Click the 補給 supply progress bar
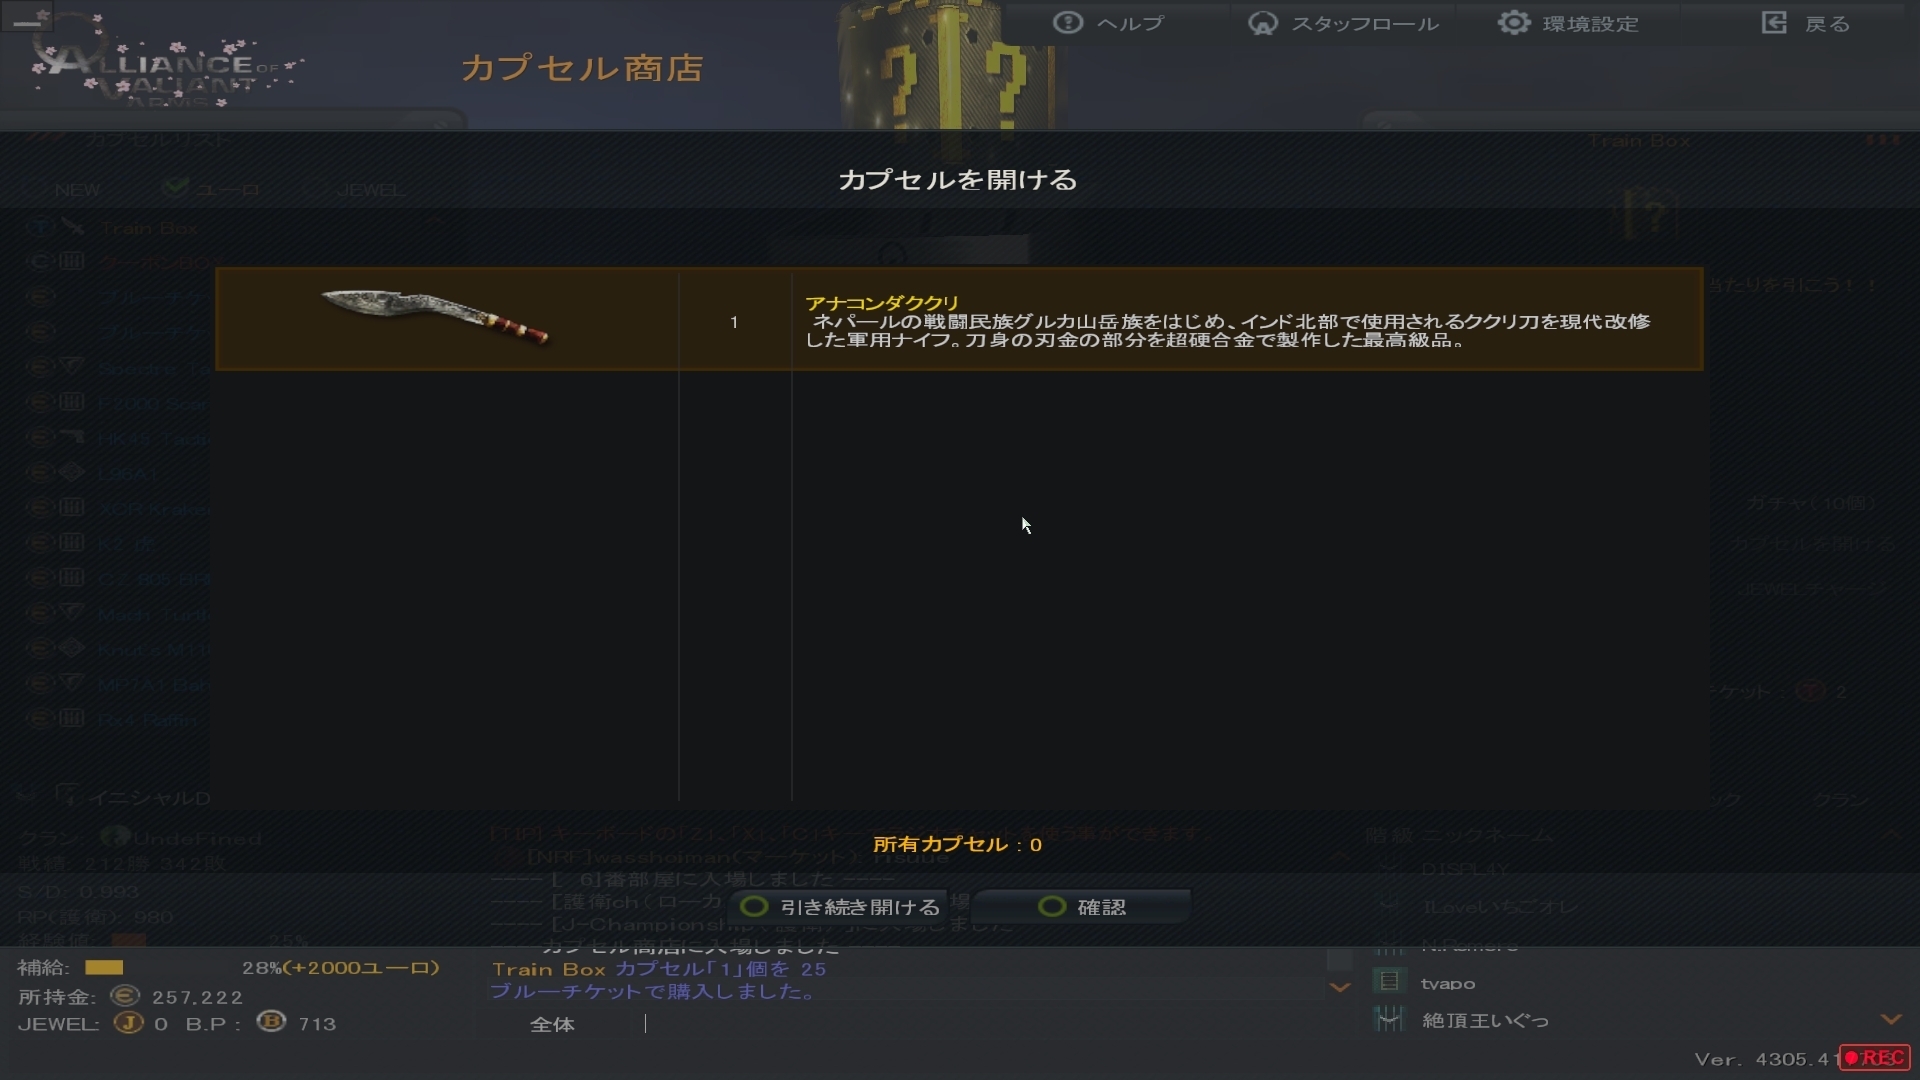This screenshot has width=1920, height=1080. coord(104,967)
